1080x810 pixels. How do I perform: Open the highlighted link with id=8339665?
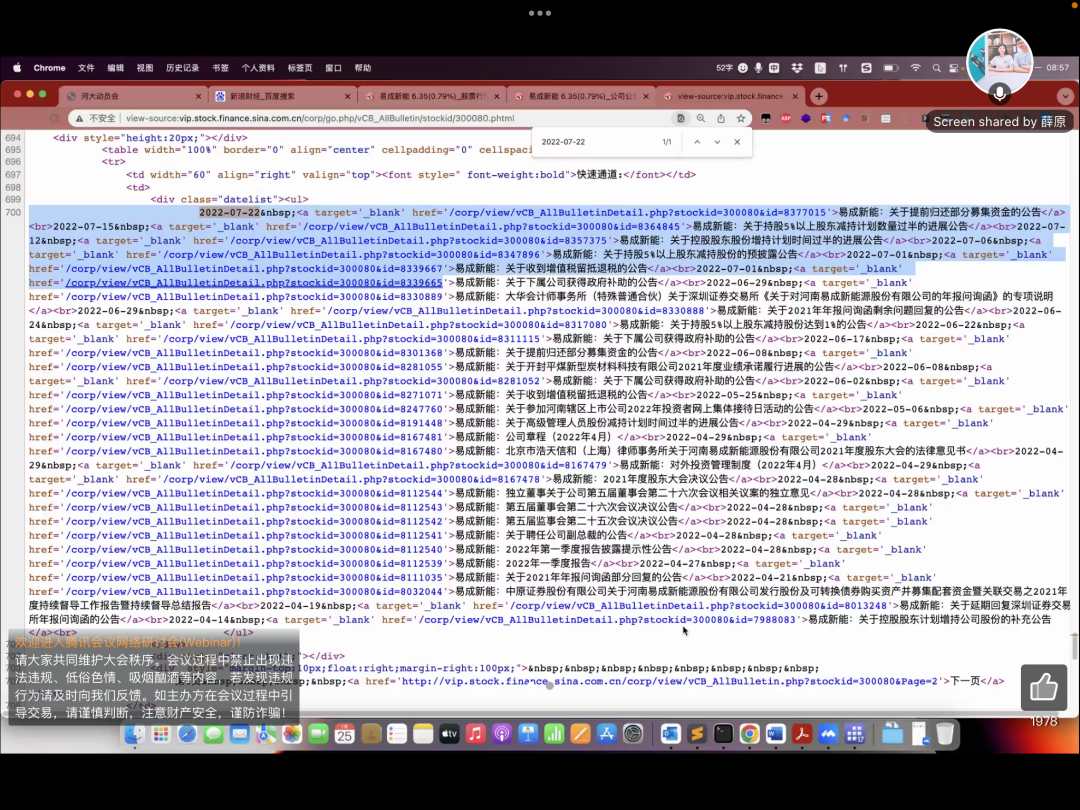(x=254, y=283)
